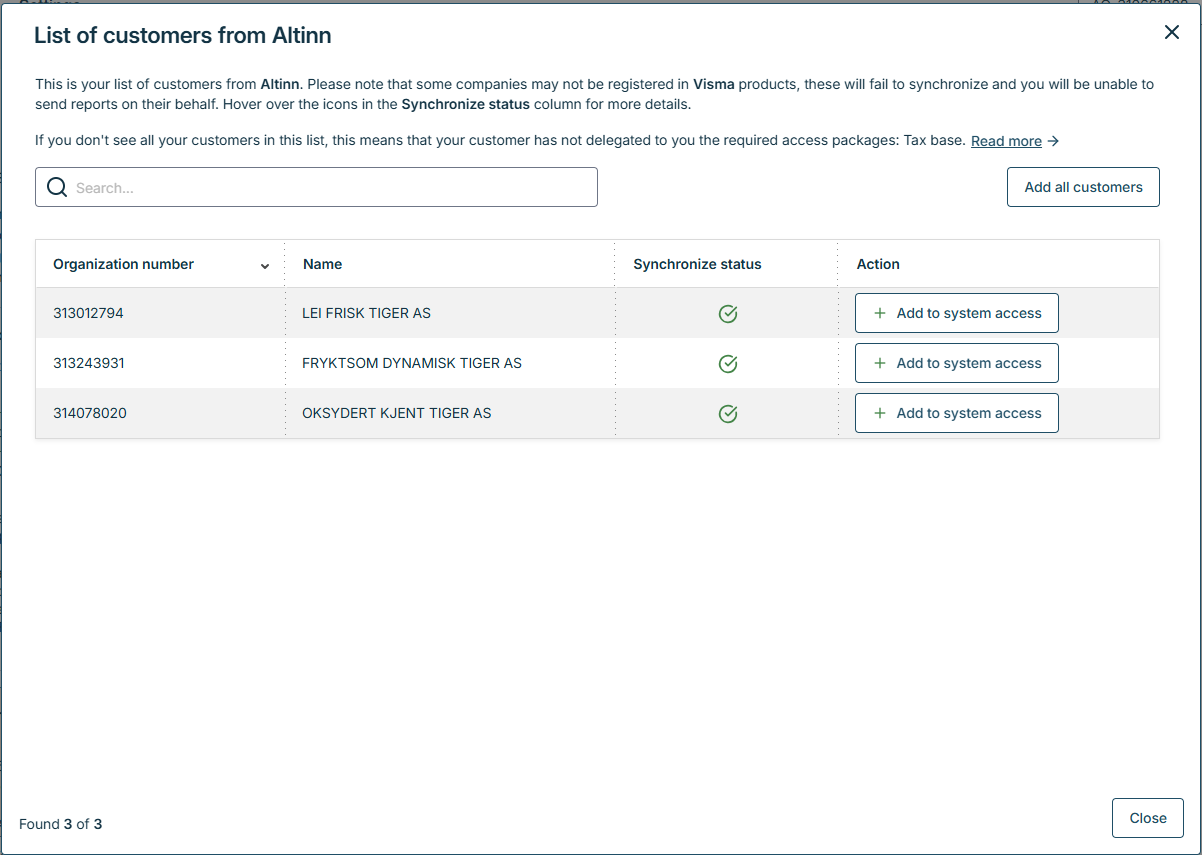Click the name LEI FRISK TIGER AS
The width and height of the screenshot is (1202, 855).
pos(366,313)
